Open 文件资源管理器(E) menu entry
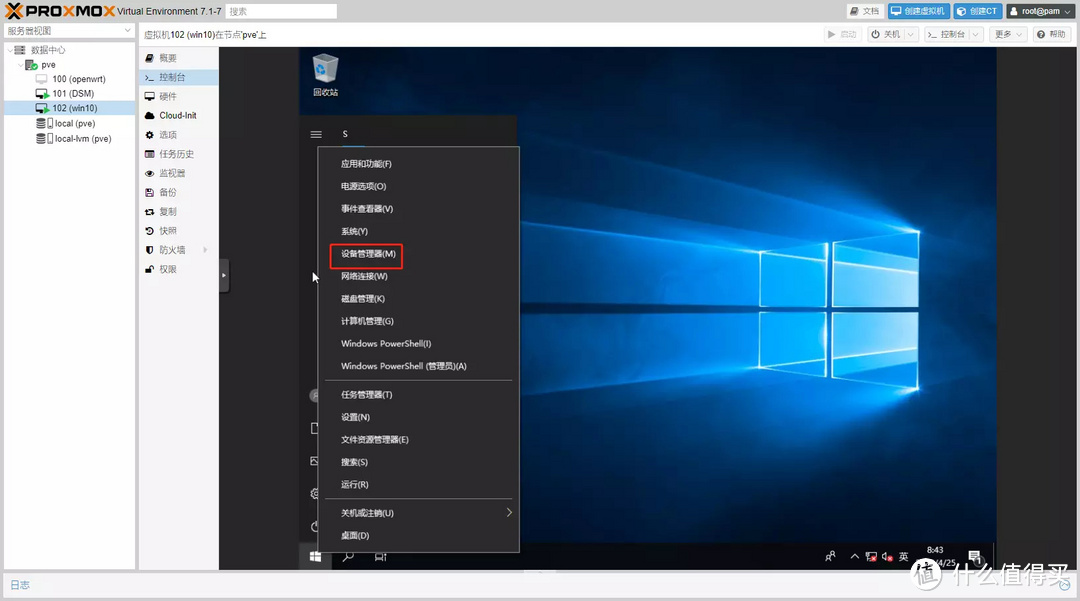This screenshot has height=601, width=1080. (x=375, y=440)
